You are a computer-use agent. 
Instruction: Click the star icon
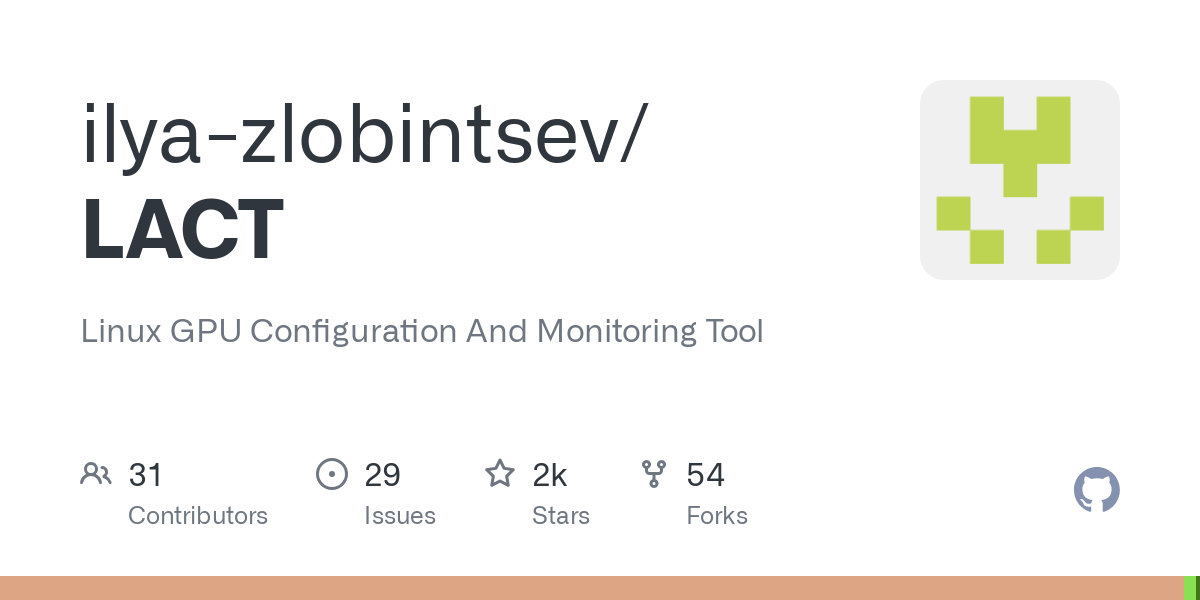pyautogui.click(x=499, y=474)
